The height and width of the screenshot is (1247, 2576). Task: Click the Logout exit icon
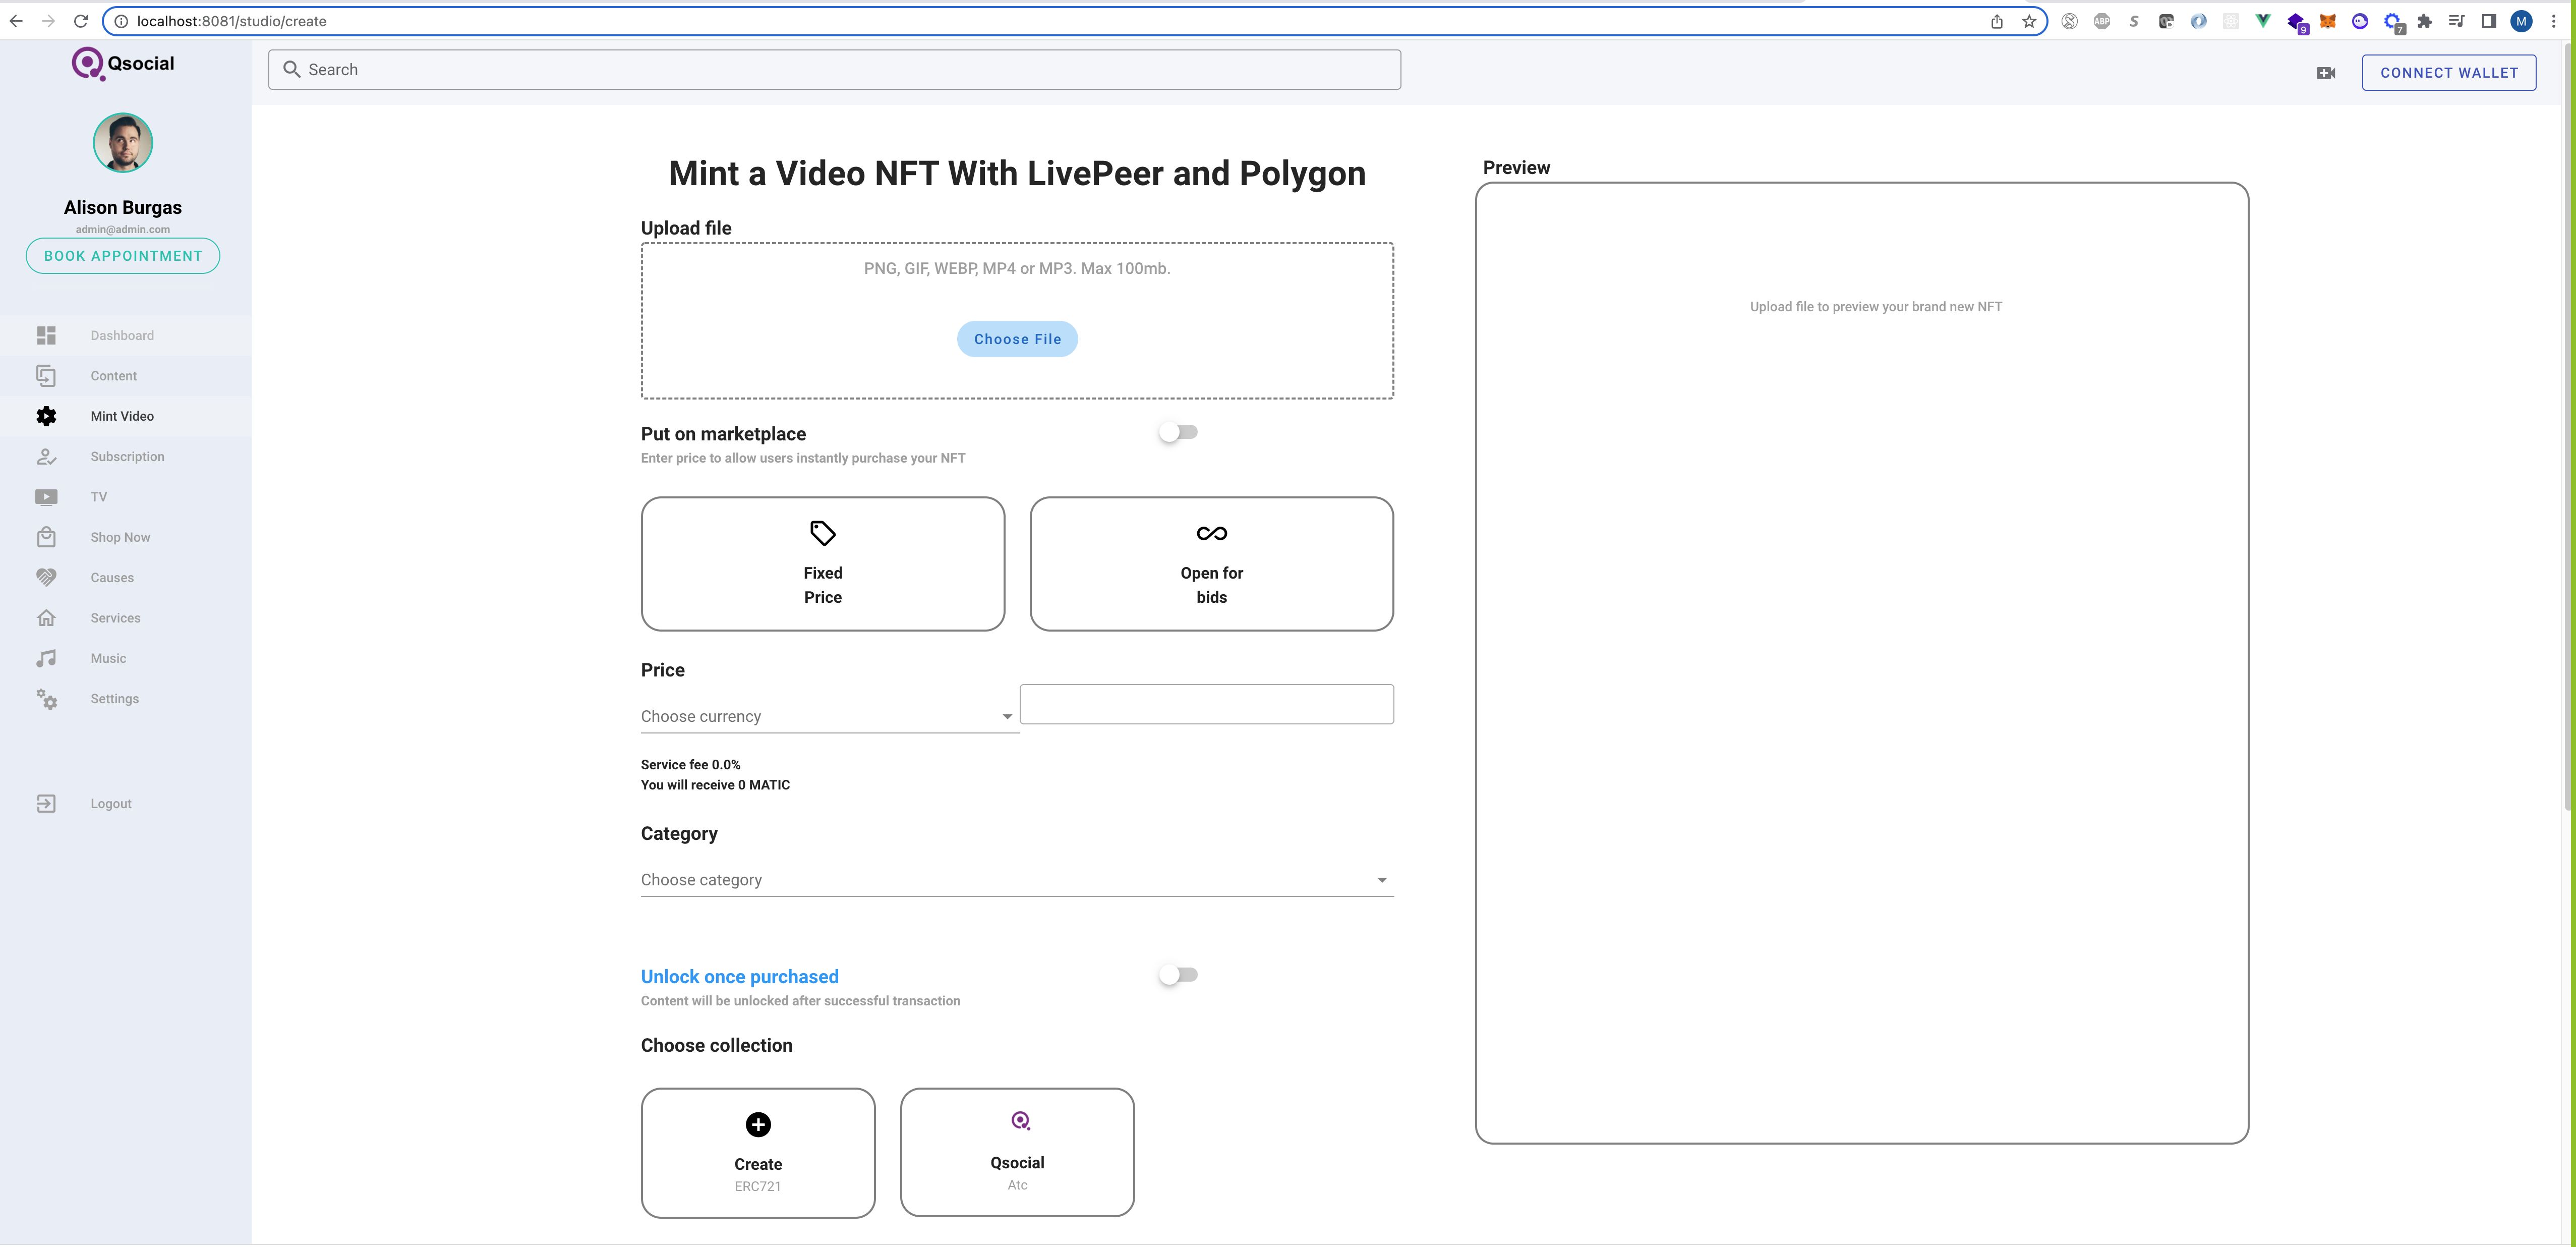point(46,804)
